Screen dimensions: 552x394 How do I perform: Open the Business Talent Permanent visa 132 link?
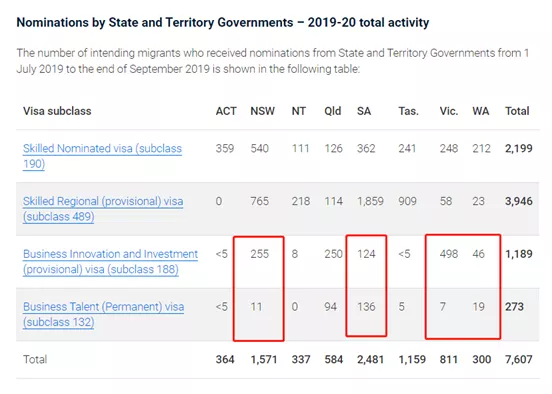coord(104,314)
